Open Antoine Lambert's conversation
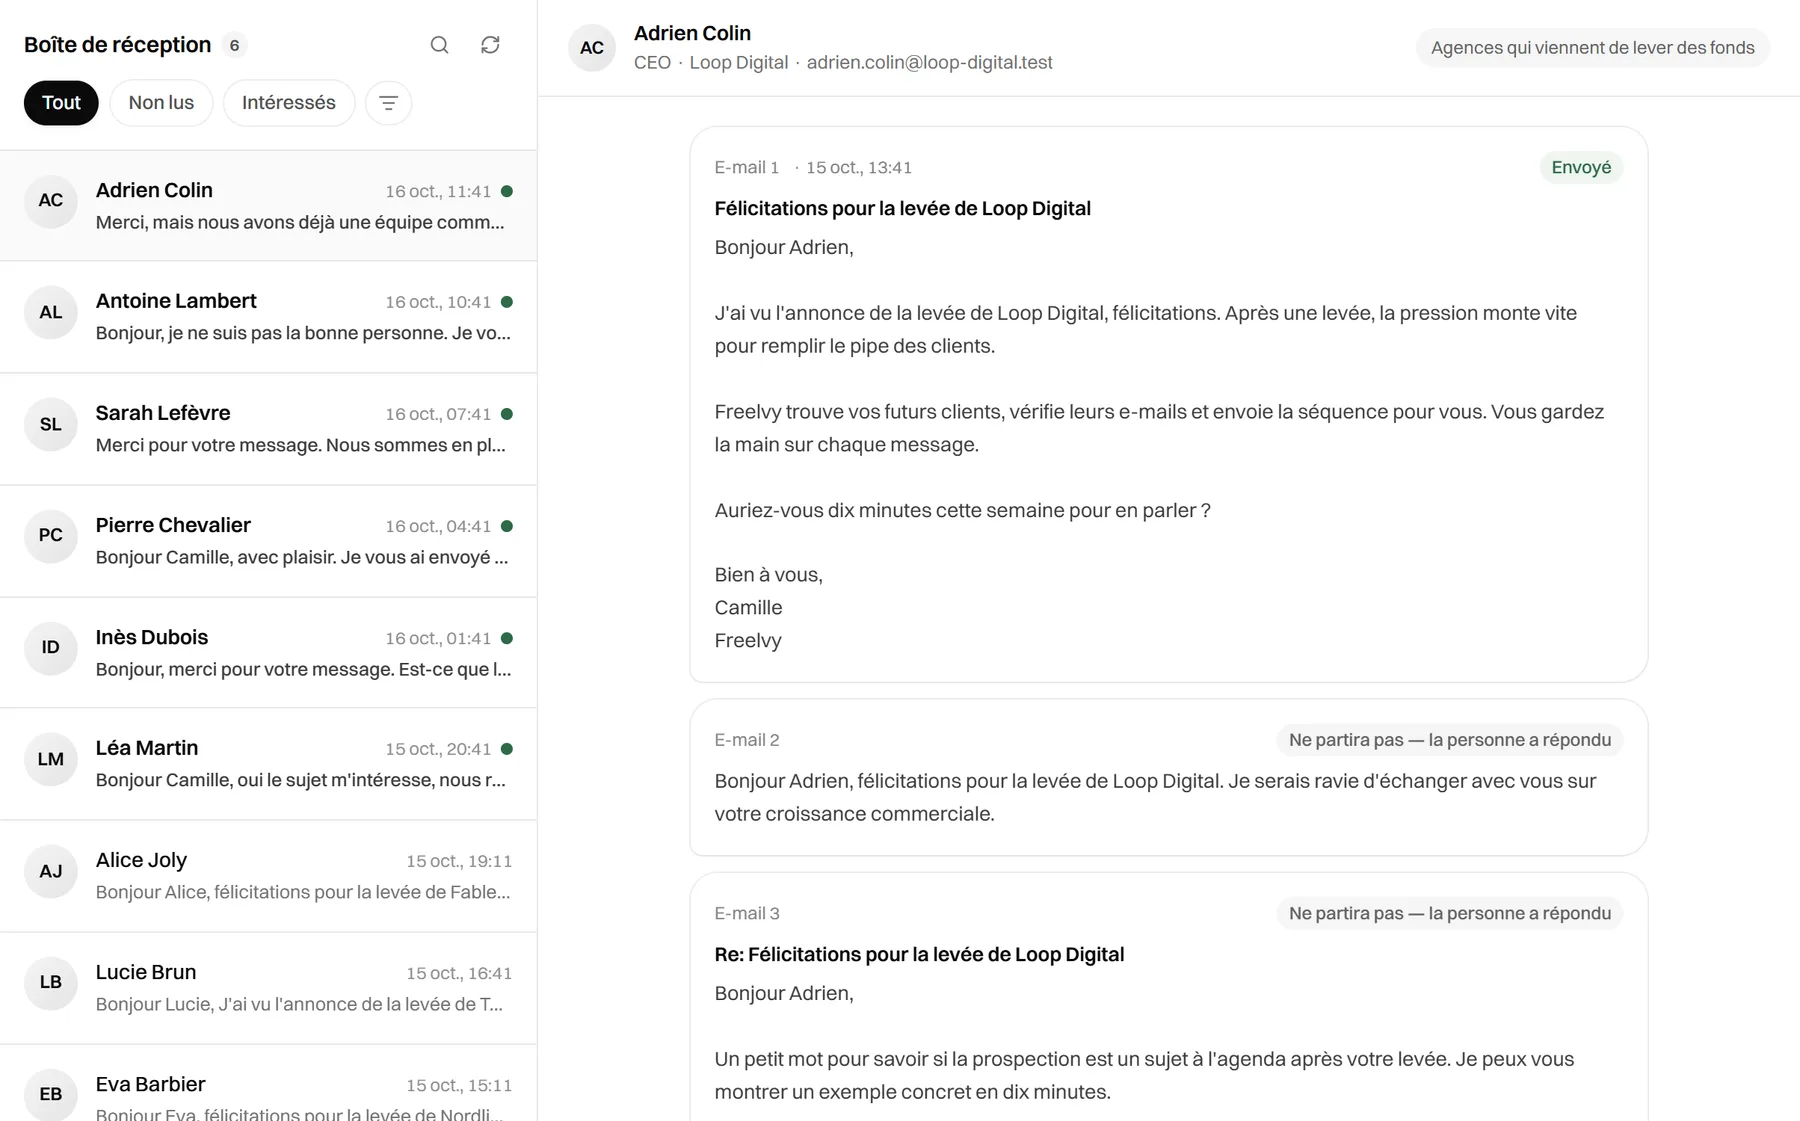 [268, 317]
